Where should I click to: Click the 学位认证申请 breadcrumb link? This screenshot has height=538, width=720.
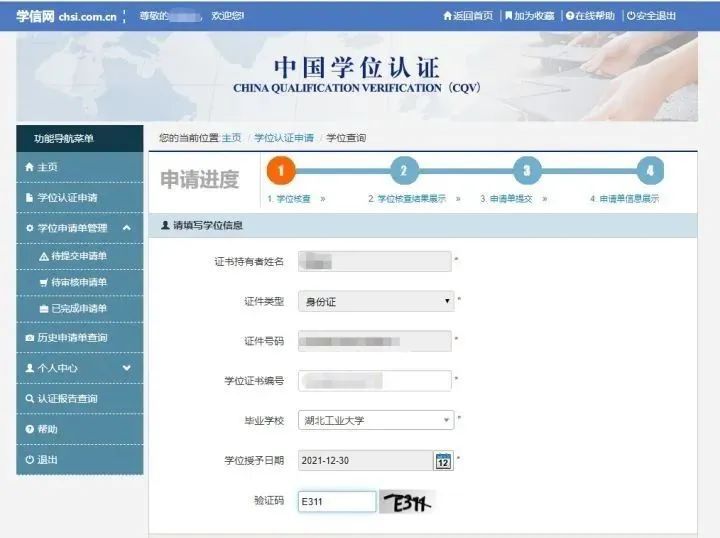(x=284, y=138)
